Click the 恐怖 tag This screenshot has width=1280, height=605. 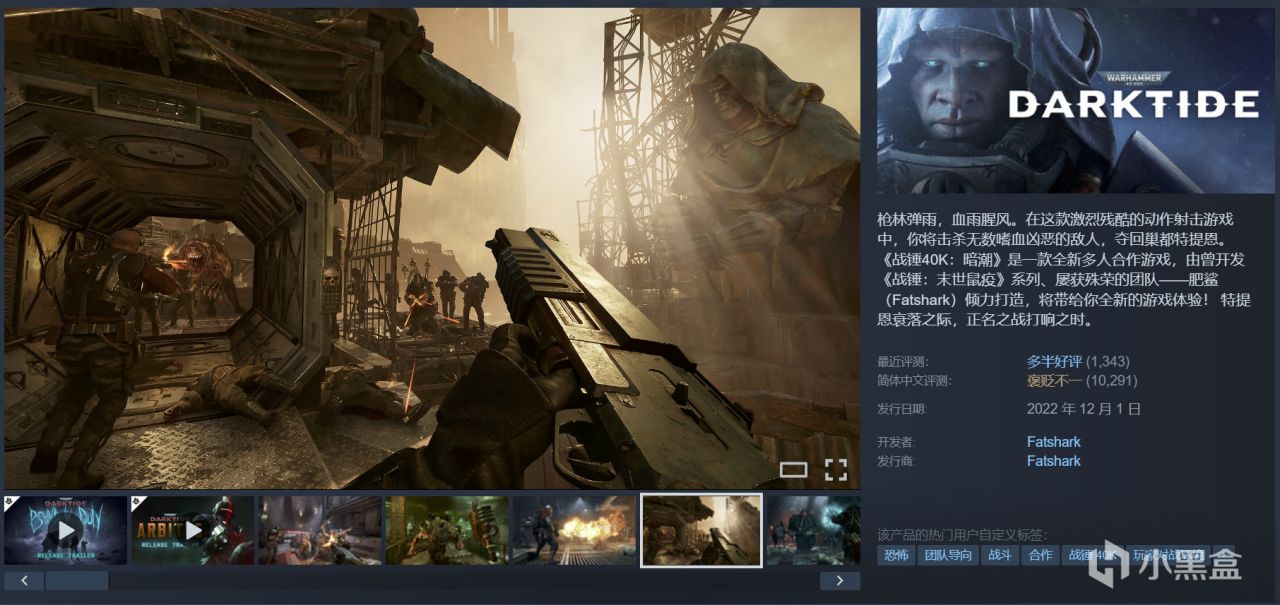click(896, 555)
